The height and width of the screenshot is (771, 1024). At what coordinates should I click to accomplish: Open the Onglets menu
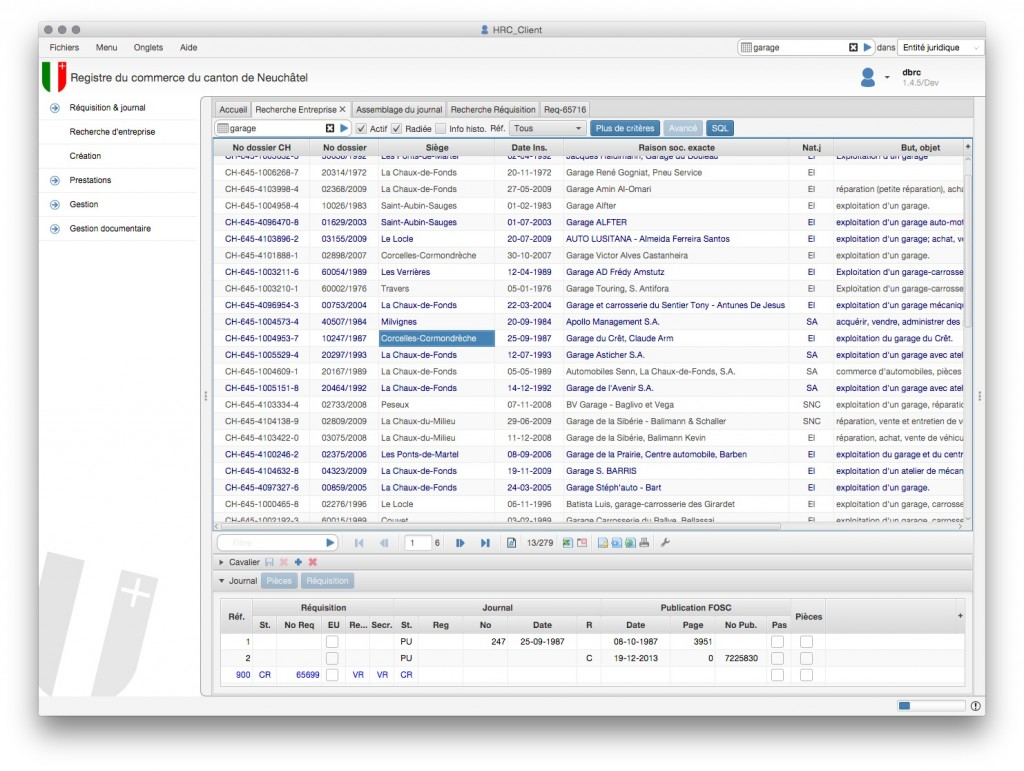click(x=148, y=48)
